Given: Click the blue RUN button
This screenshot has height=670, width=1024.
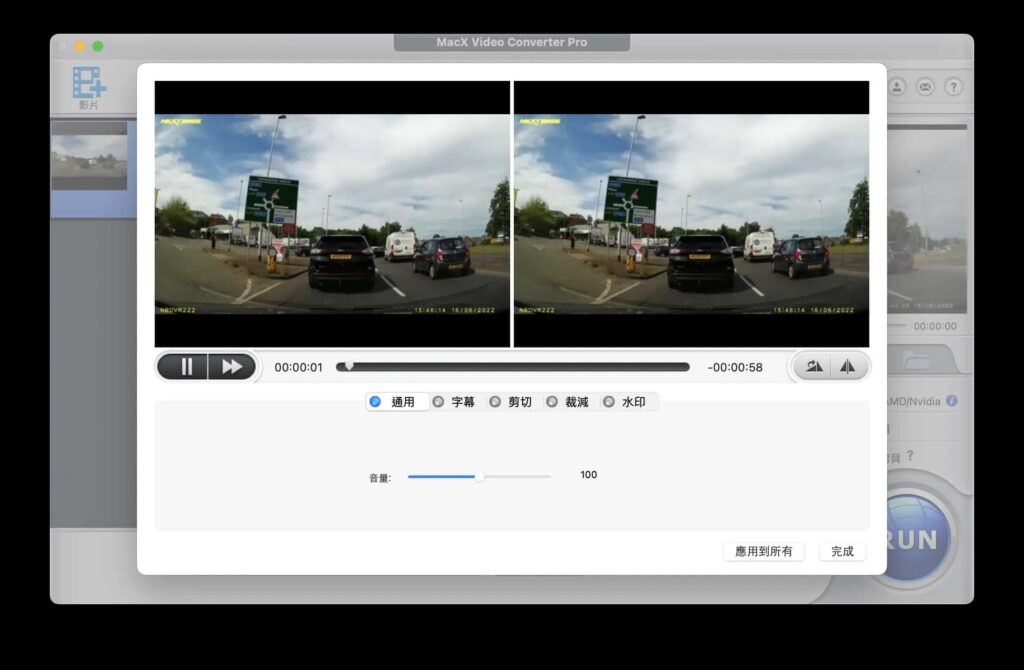Looking at the screenshot, I should [913, 539].
